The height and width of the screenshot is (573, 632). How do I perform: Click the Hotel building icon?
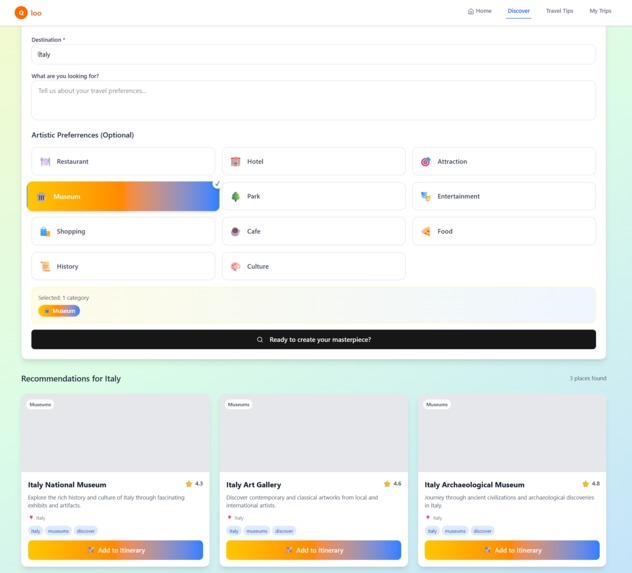(235, 162)
